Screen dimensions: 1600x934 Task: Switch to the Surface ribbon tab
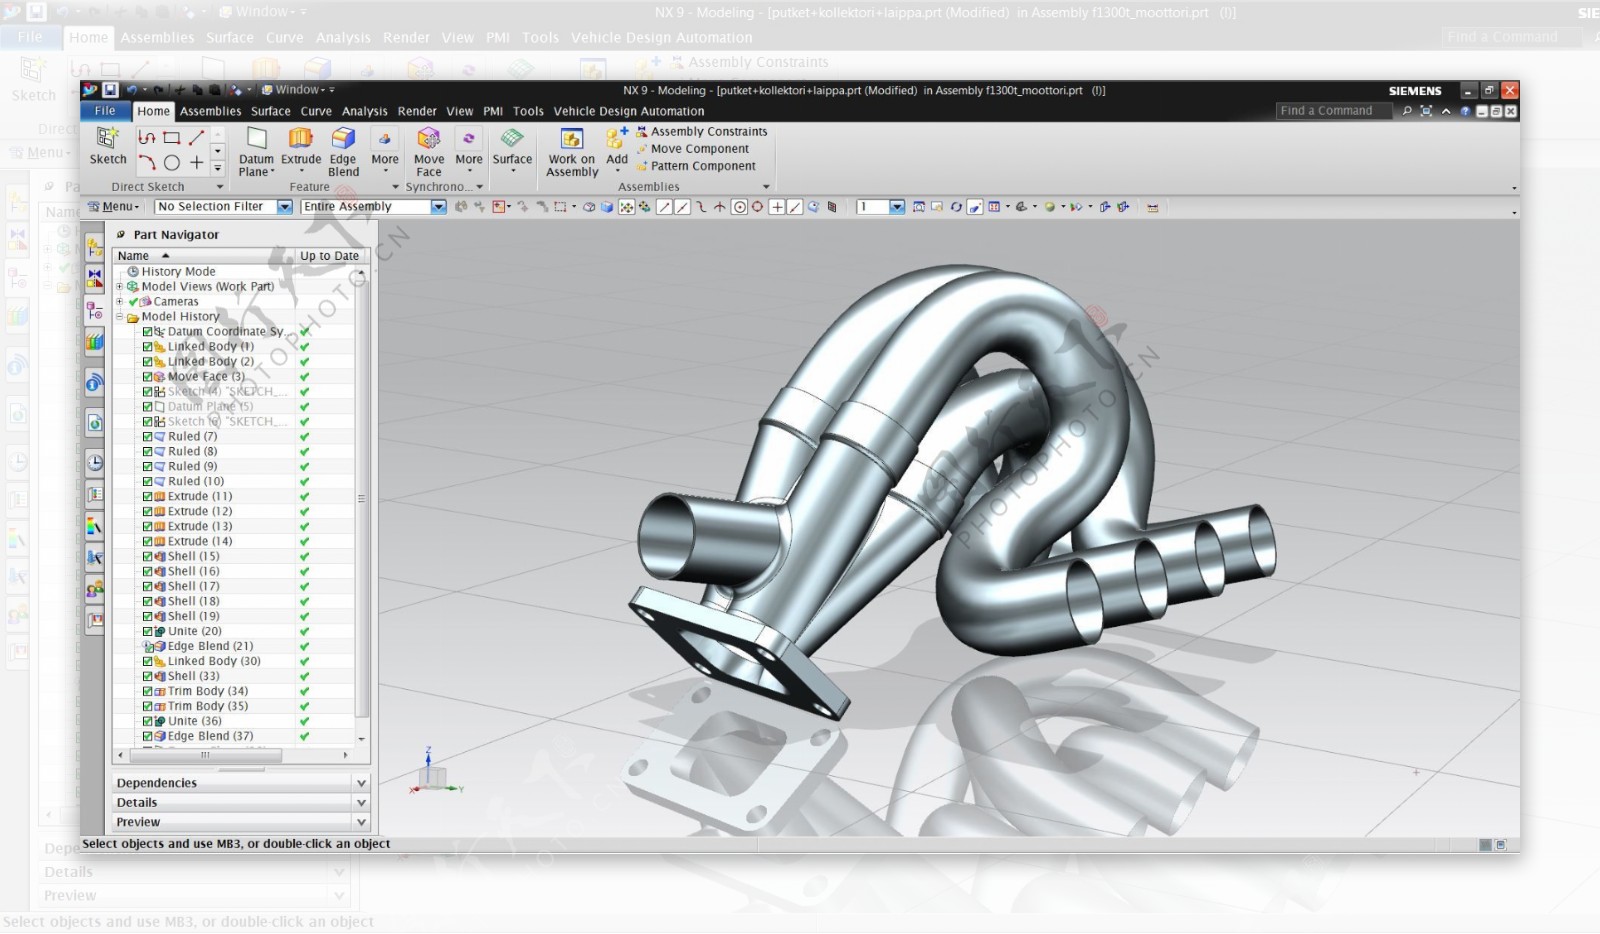270,111
